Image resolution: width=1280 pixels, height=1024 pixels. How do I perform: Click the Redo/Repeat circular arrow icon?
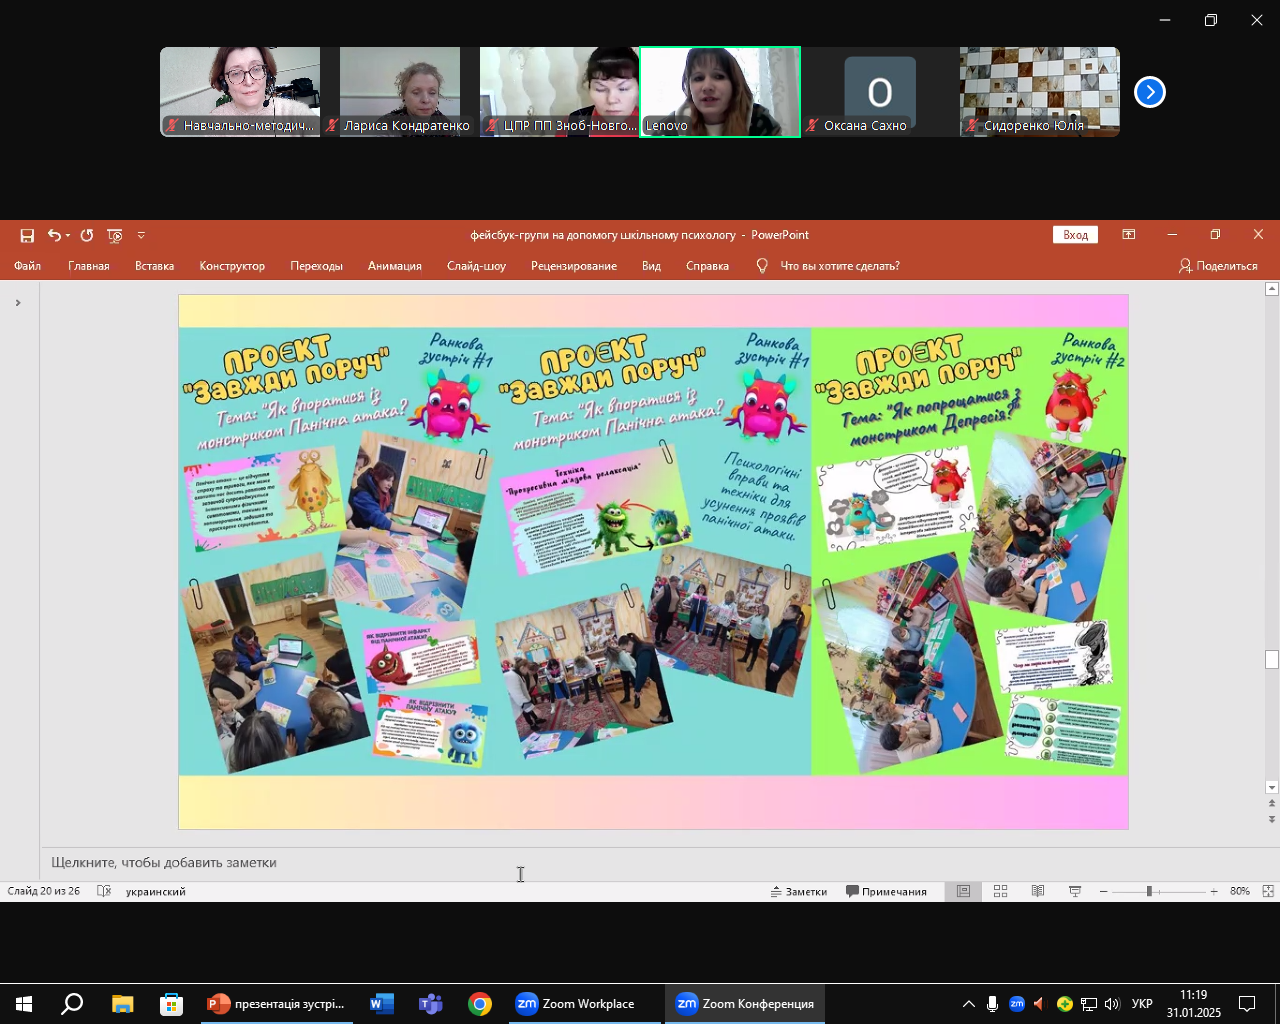pyautogui.click(x=87, y=236)
